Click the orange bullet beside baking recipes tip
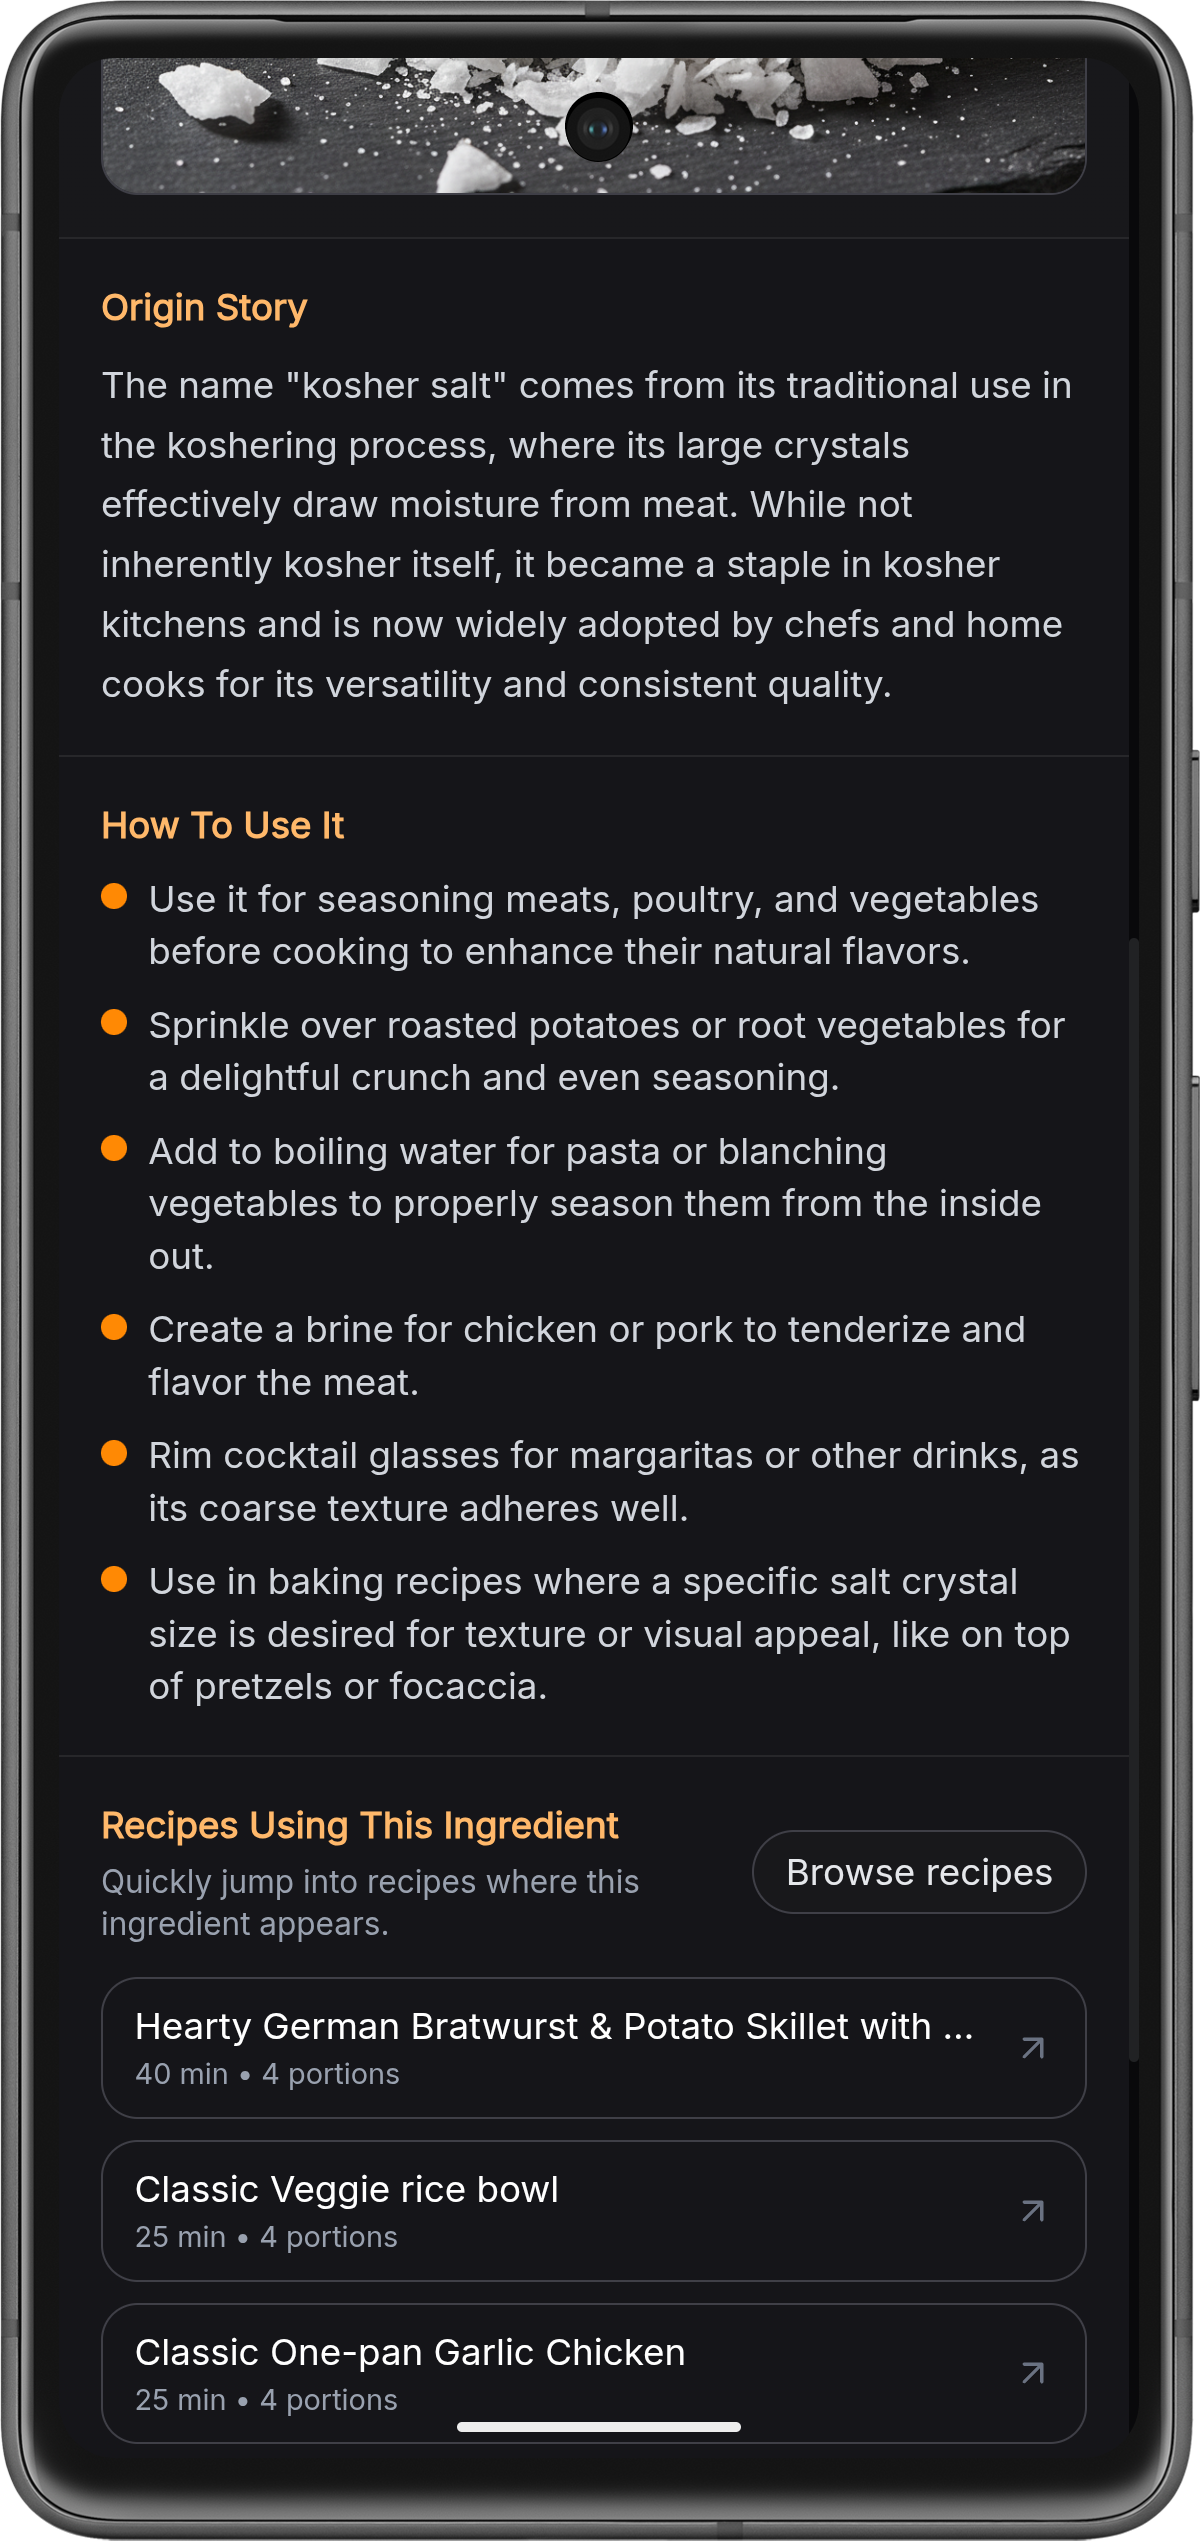1200x2541 pixels. [x=114, y=1579]
